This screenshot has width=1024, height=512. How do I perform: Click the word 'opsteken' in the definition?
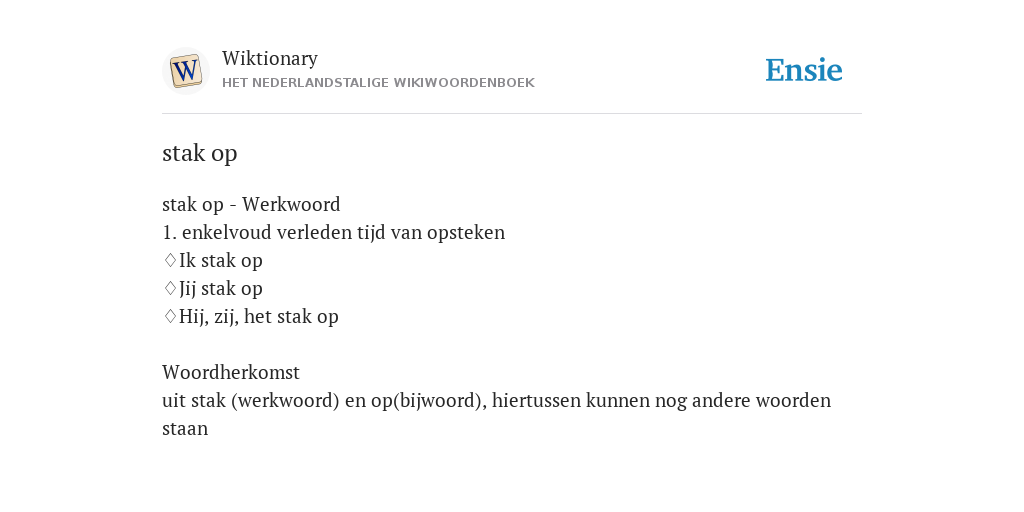[x=466, y=233]
